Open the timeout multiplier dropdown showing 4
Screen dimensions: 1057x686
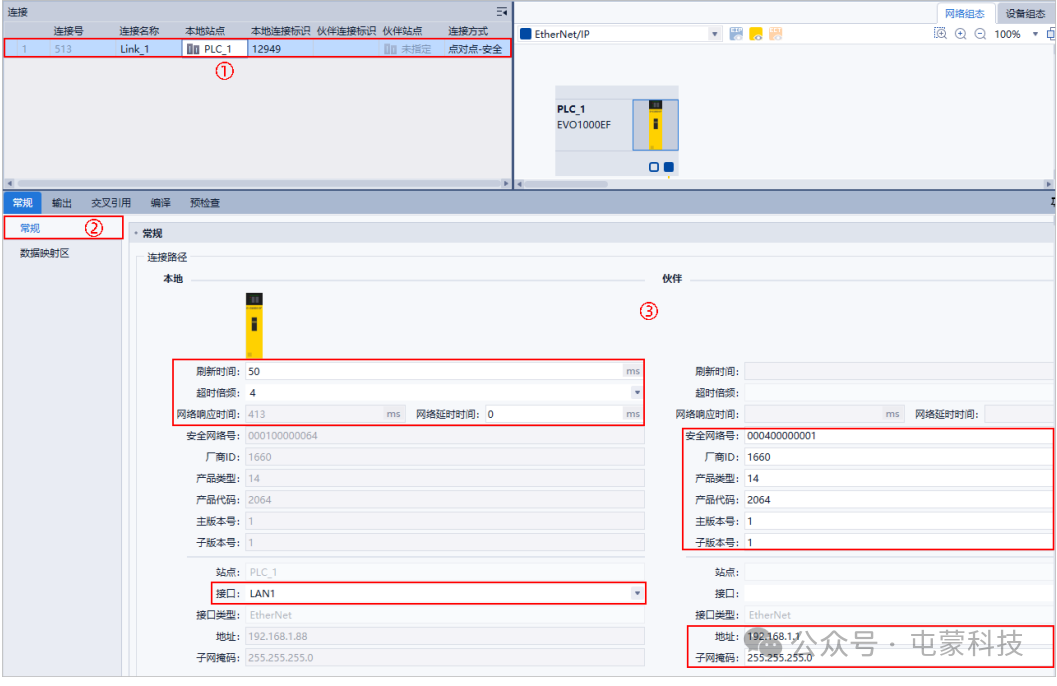(x=637, y=392)
